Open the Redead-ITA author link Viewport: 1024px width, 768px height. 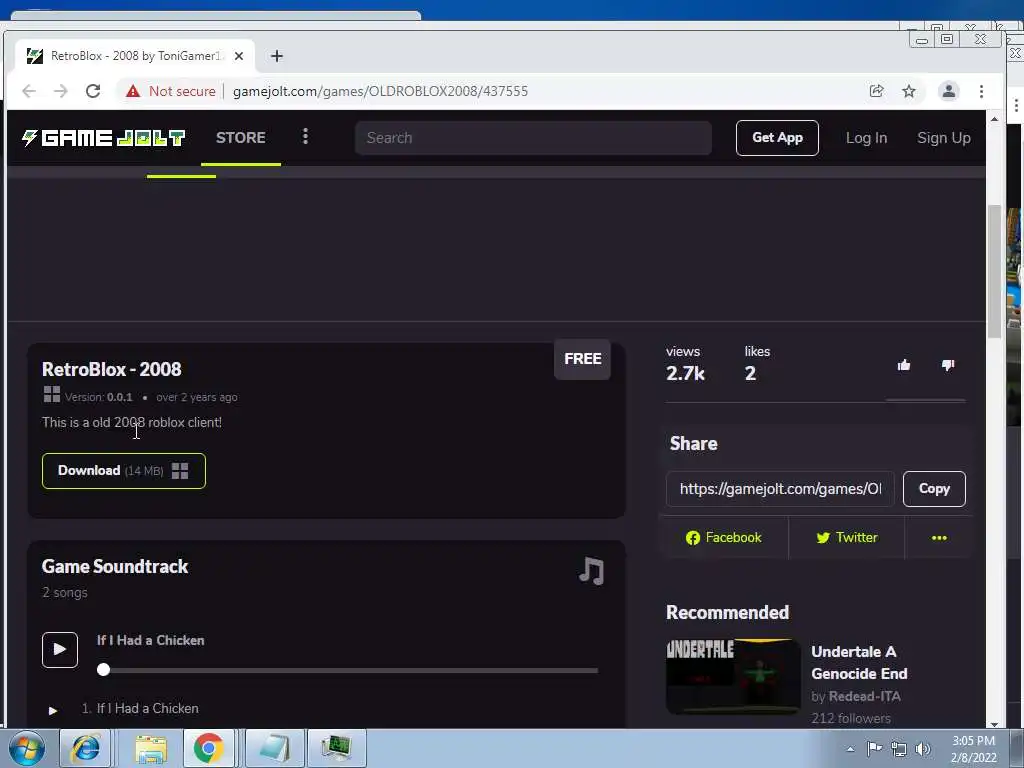(x=865, y=696)
